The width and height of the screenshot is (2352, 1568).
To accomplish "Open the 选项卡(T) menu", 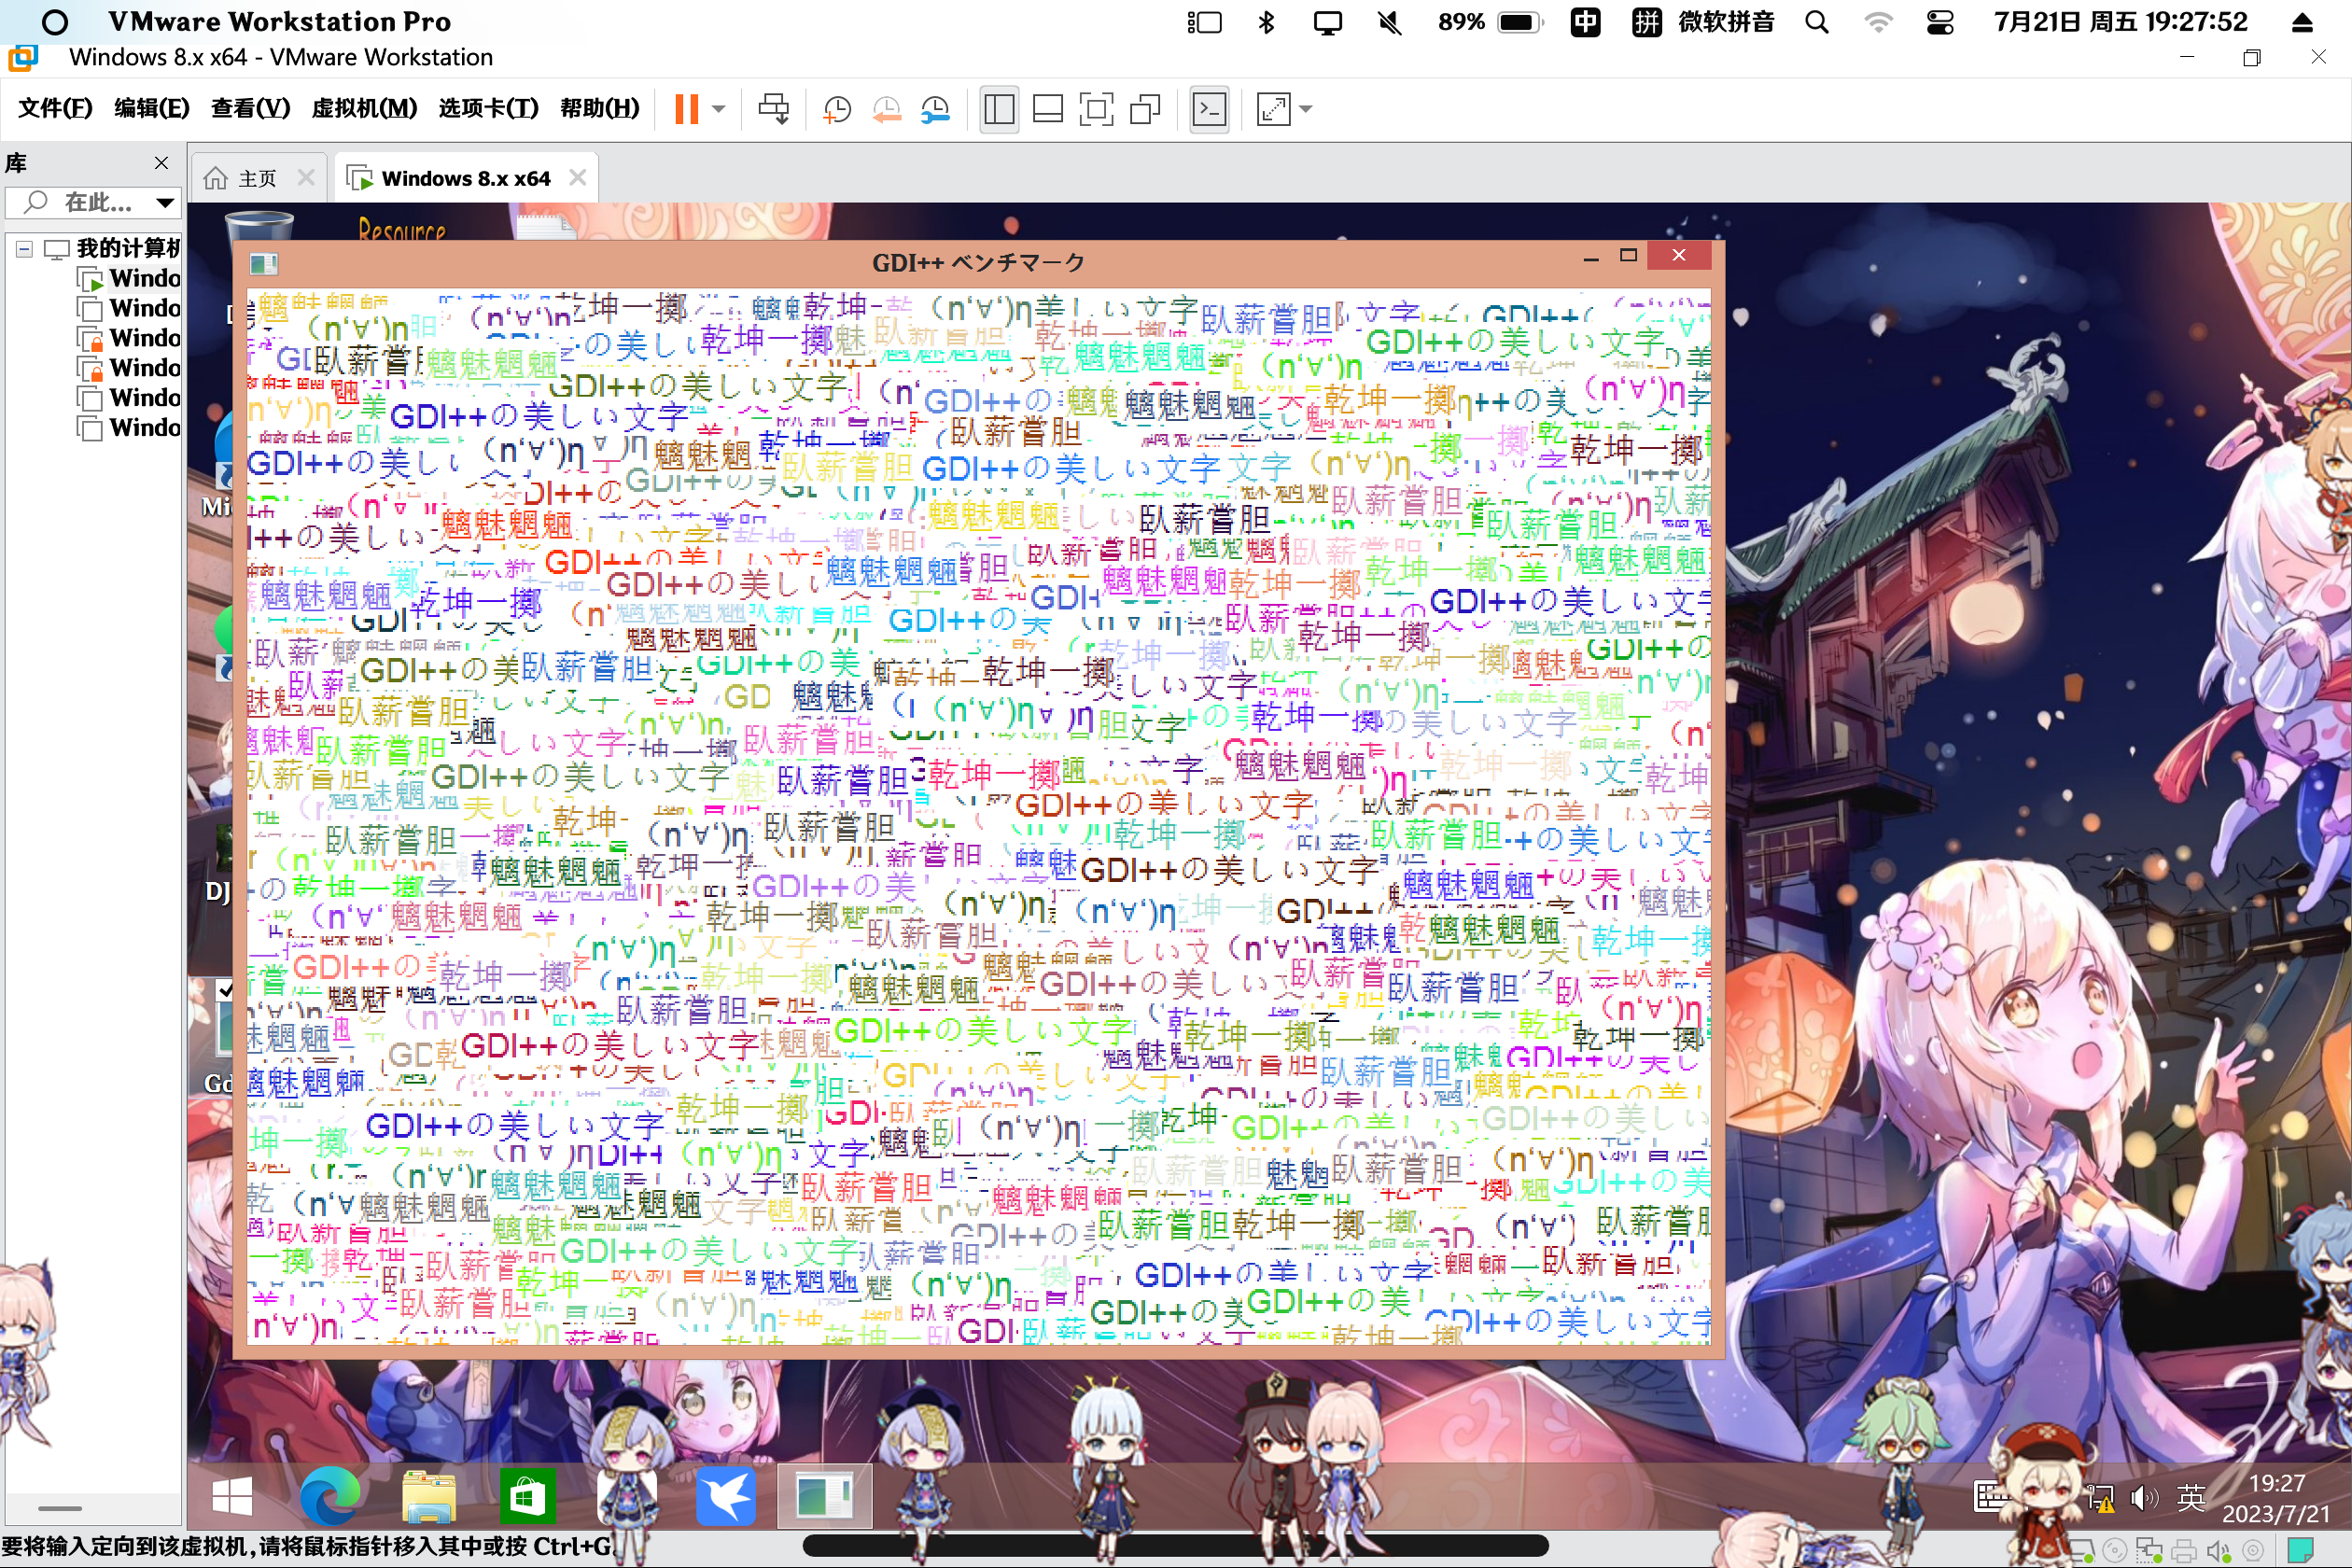I will (488, 108).
